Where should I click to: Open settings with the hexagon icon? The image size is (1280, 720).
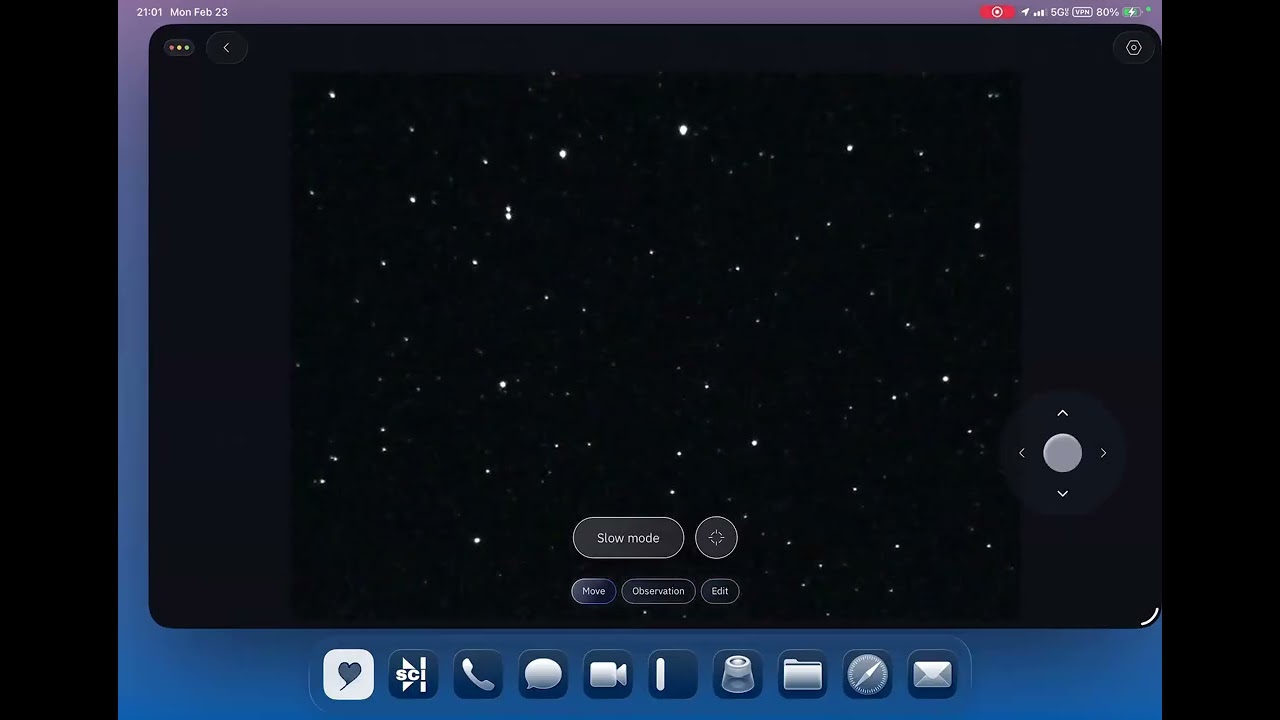[x=1133, y=47]
